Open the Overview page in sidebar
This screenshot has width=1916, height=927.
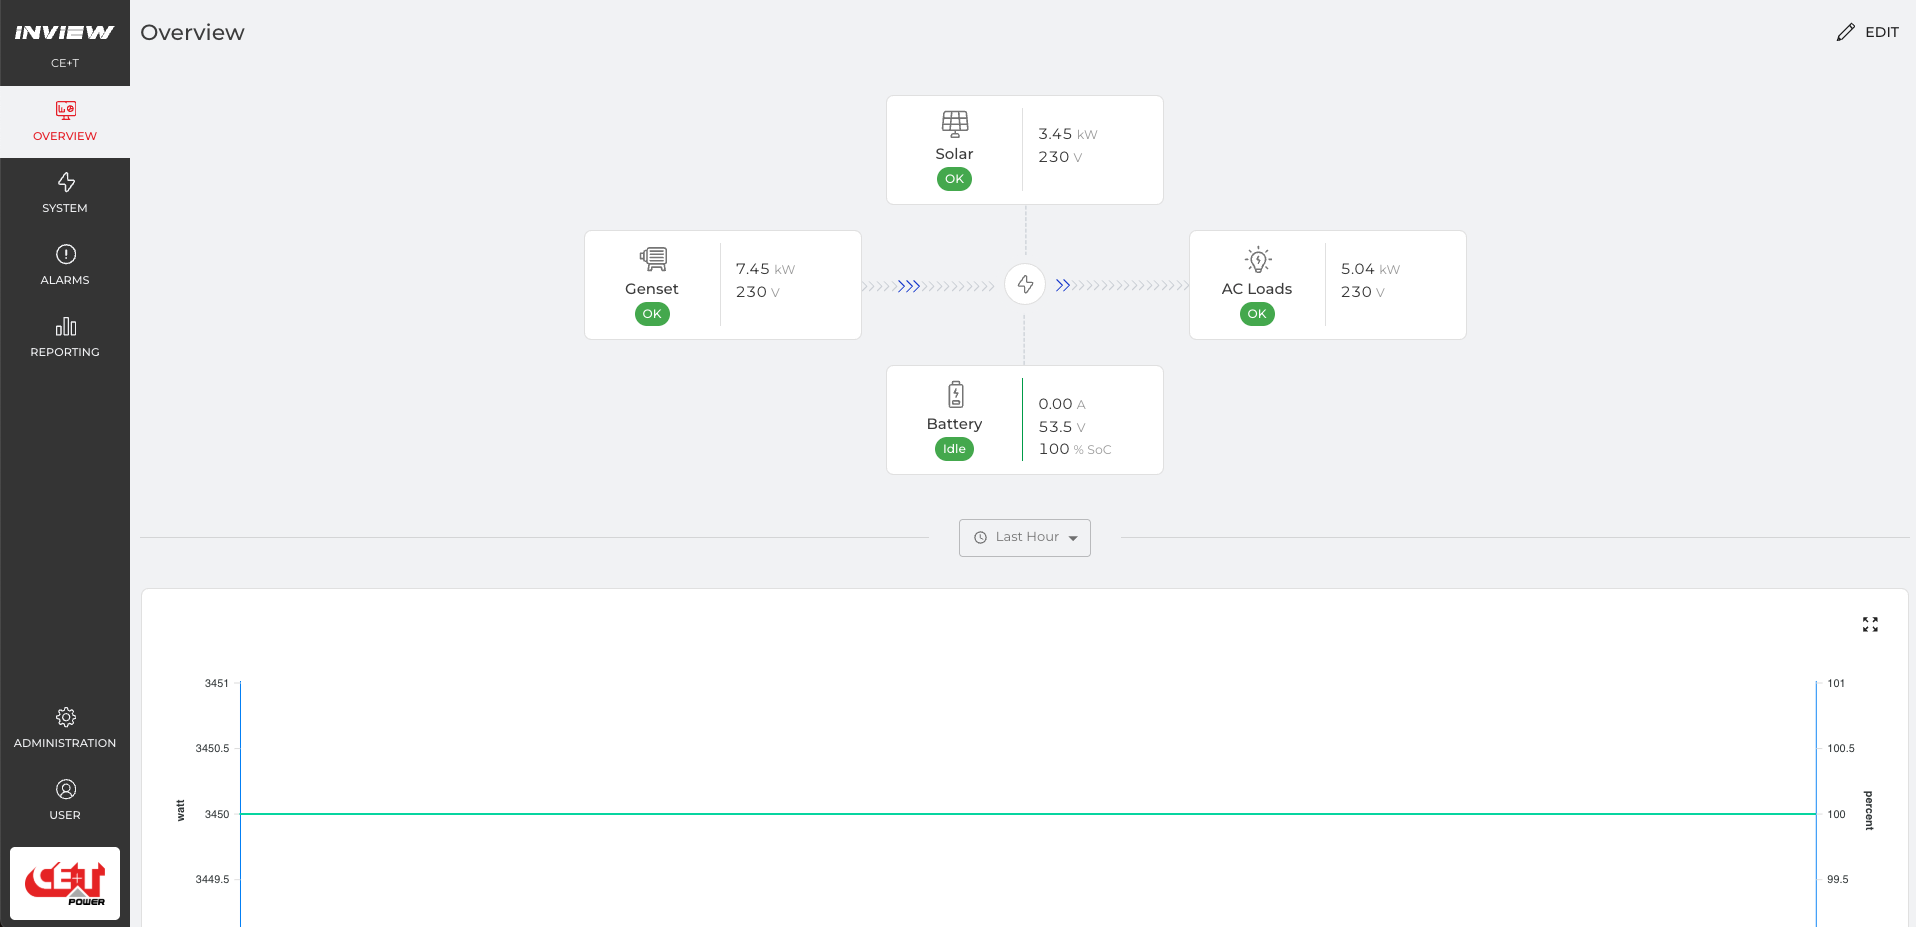click(x=65, y=121)
